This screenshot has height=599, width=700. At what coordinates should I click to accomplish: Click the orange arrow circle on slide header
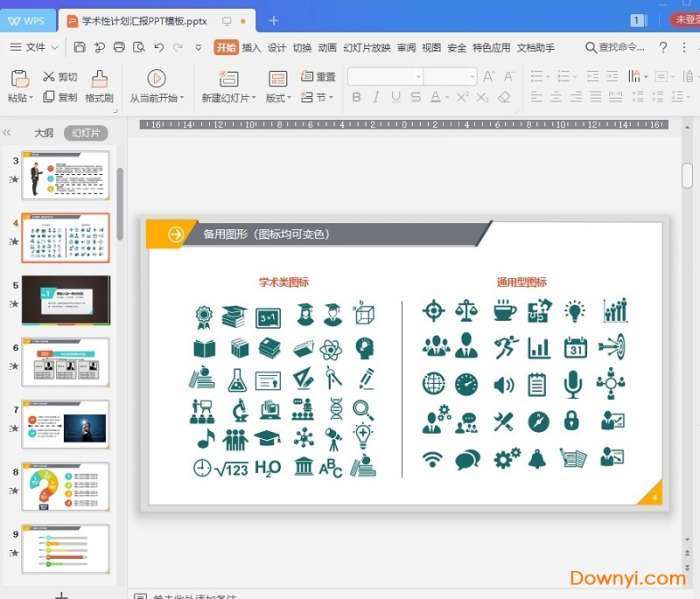click(175, 234)
